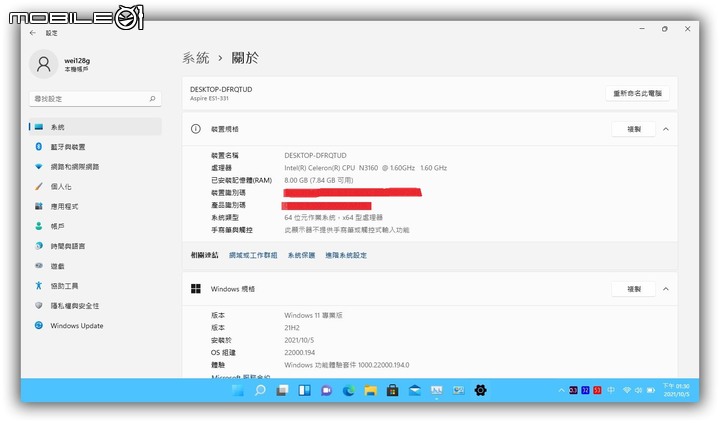Select 系統 in the settings sidebar

click(95, 127)
